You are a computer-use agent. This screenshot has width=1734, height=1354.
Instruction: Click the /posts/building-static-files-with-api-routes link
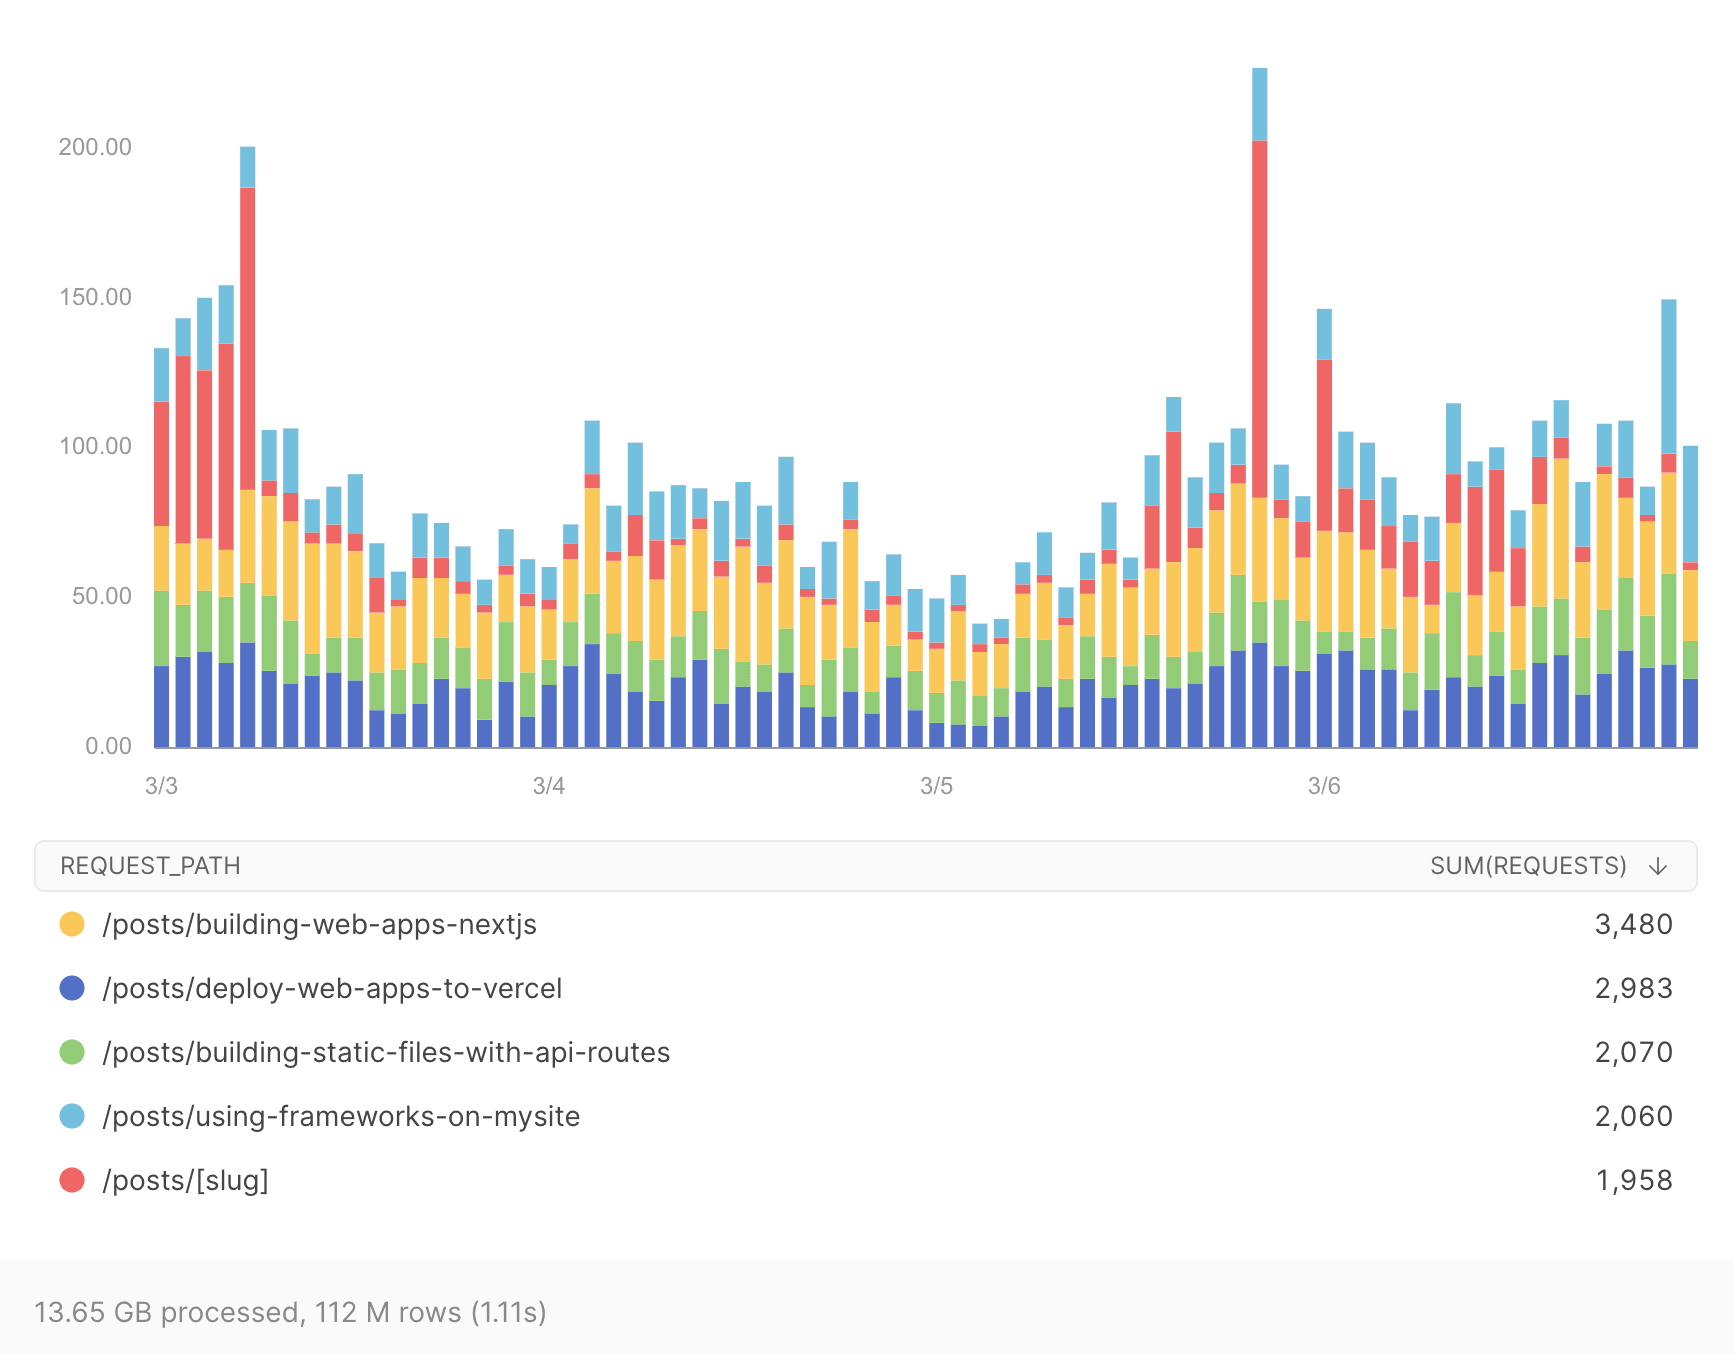coord(387,1052)
